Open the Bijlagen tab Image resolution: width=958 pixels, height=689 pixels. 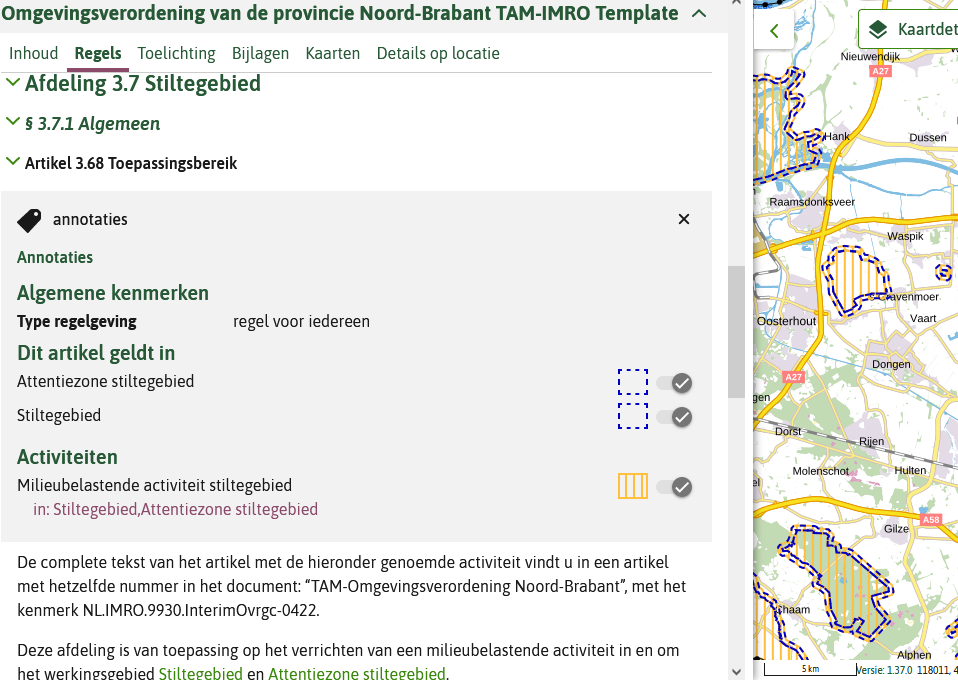point(260,54)
